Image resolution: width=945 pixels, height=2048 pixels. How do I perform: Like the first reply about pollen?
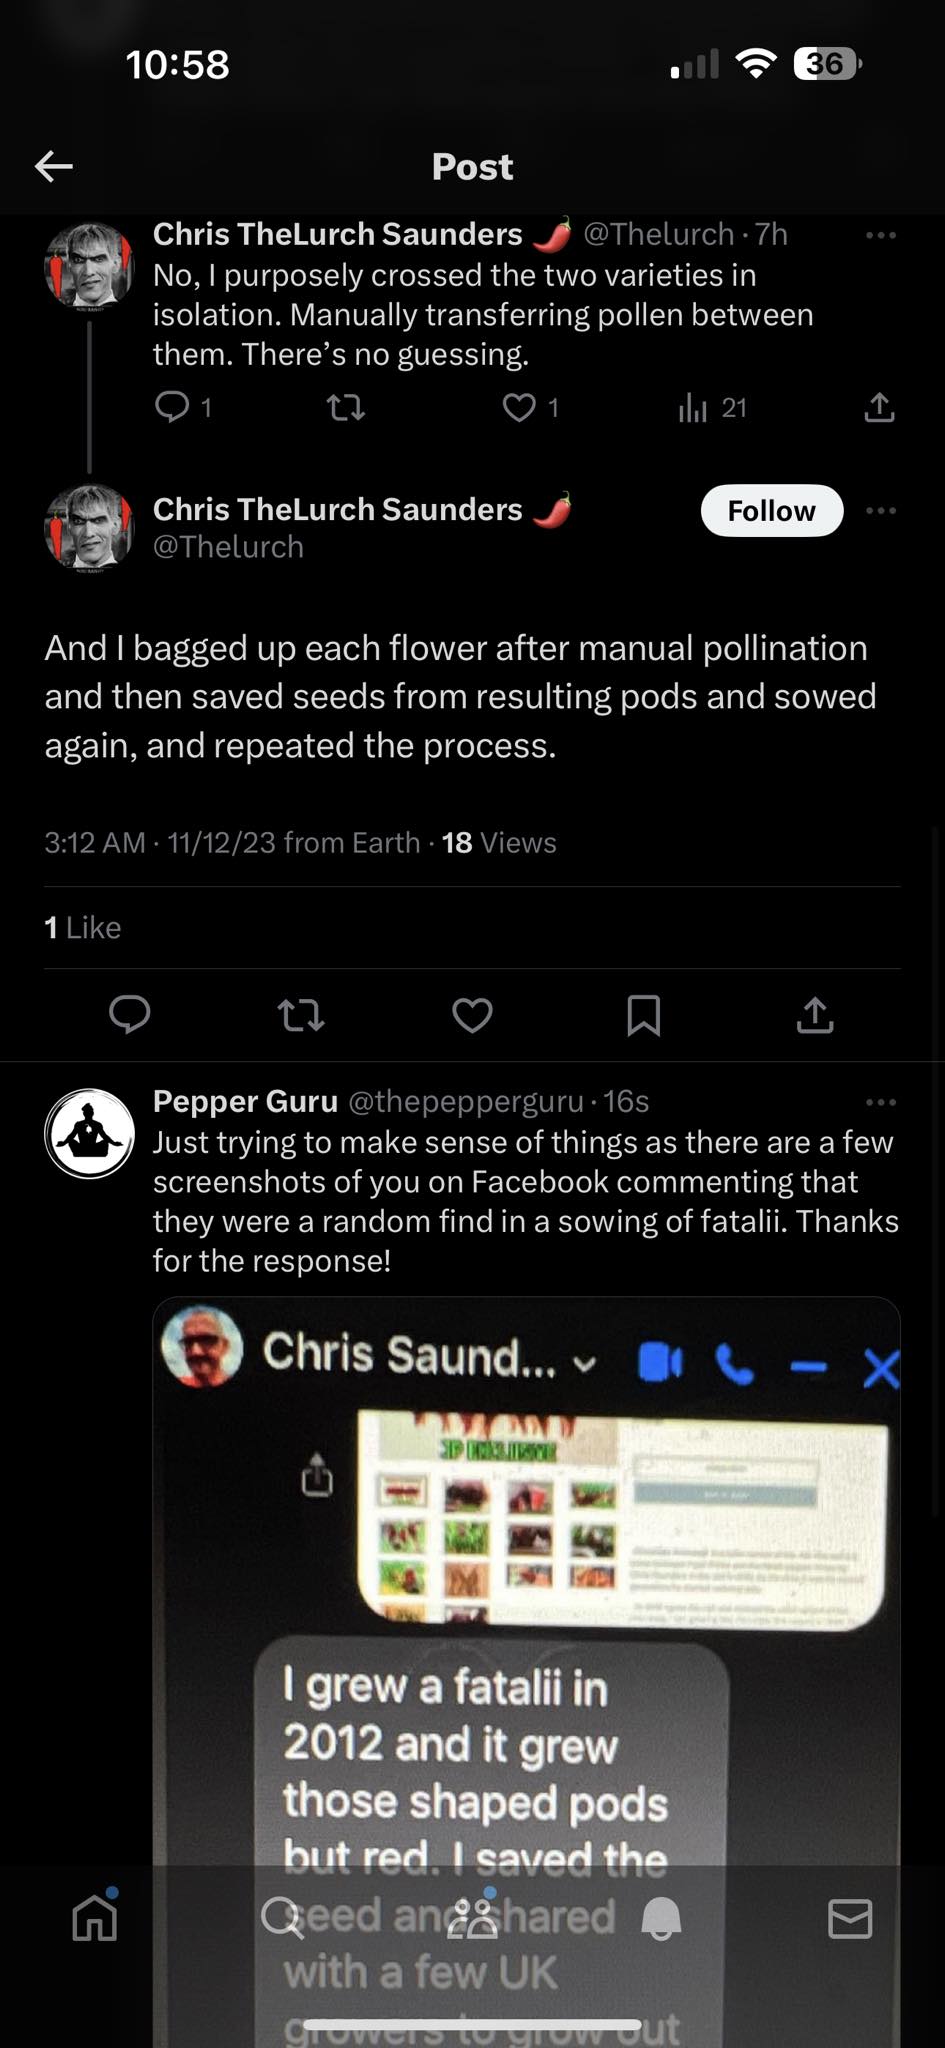(519, 408)
